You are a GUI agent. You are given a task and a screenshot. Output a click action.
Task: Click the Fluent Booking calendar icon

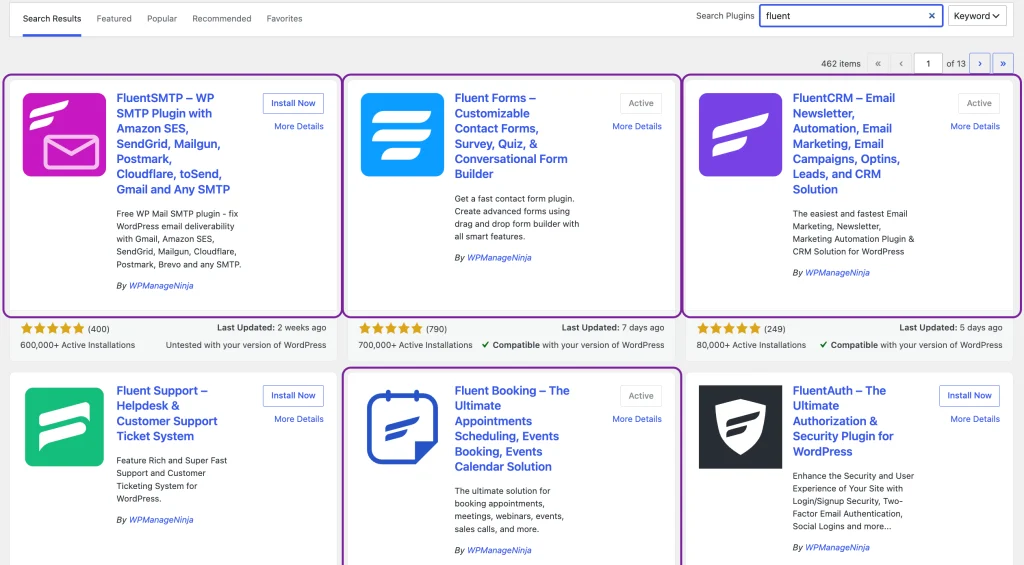(x=402, y=427)
